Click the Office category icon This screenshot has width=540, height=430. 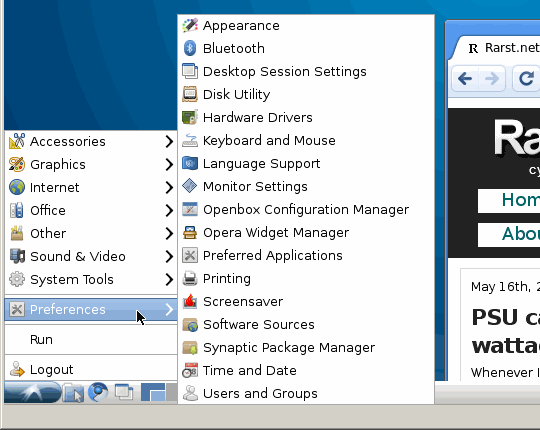coord(17,210)
